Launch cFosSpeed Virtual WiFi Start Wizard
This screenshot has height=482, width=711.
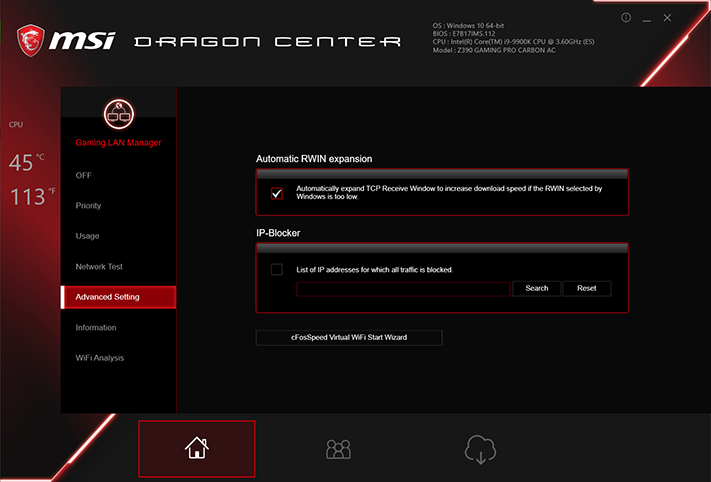pos(349,338)
